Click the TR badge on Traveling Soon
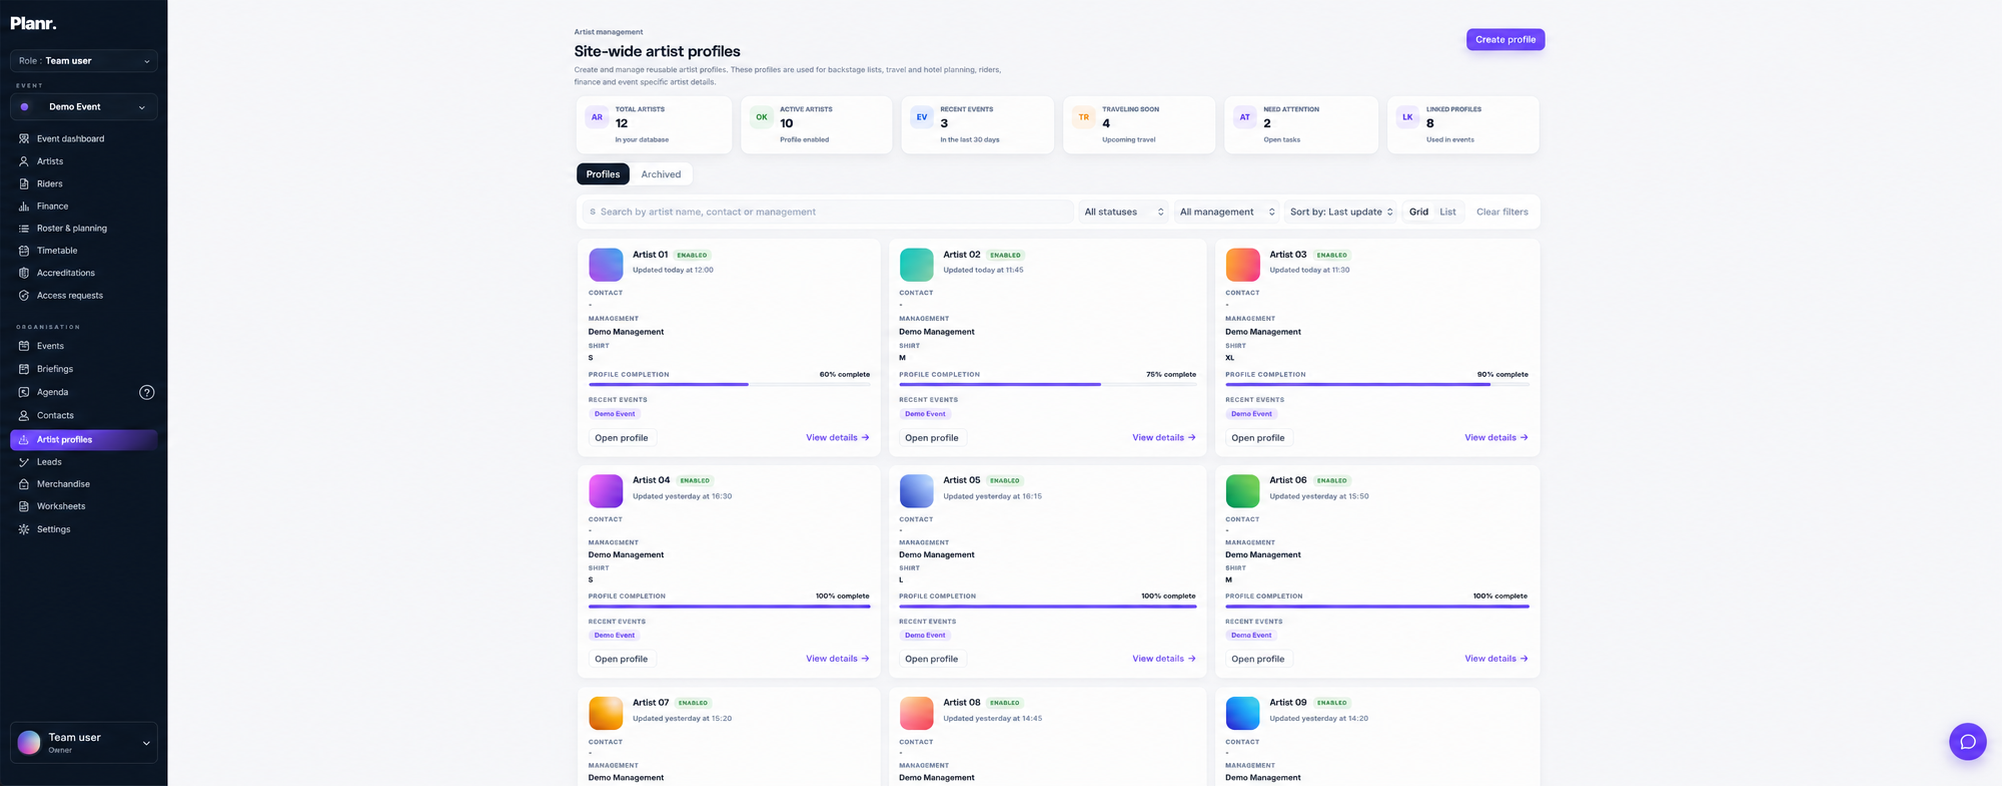This screenshot has height=786, width=2002. pos(1084,117)
